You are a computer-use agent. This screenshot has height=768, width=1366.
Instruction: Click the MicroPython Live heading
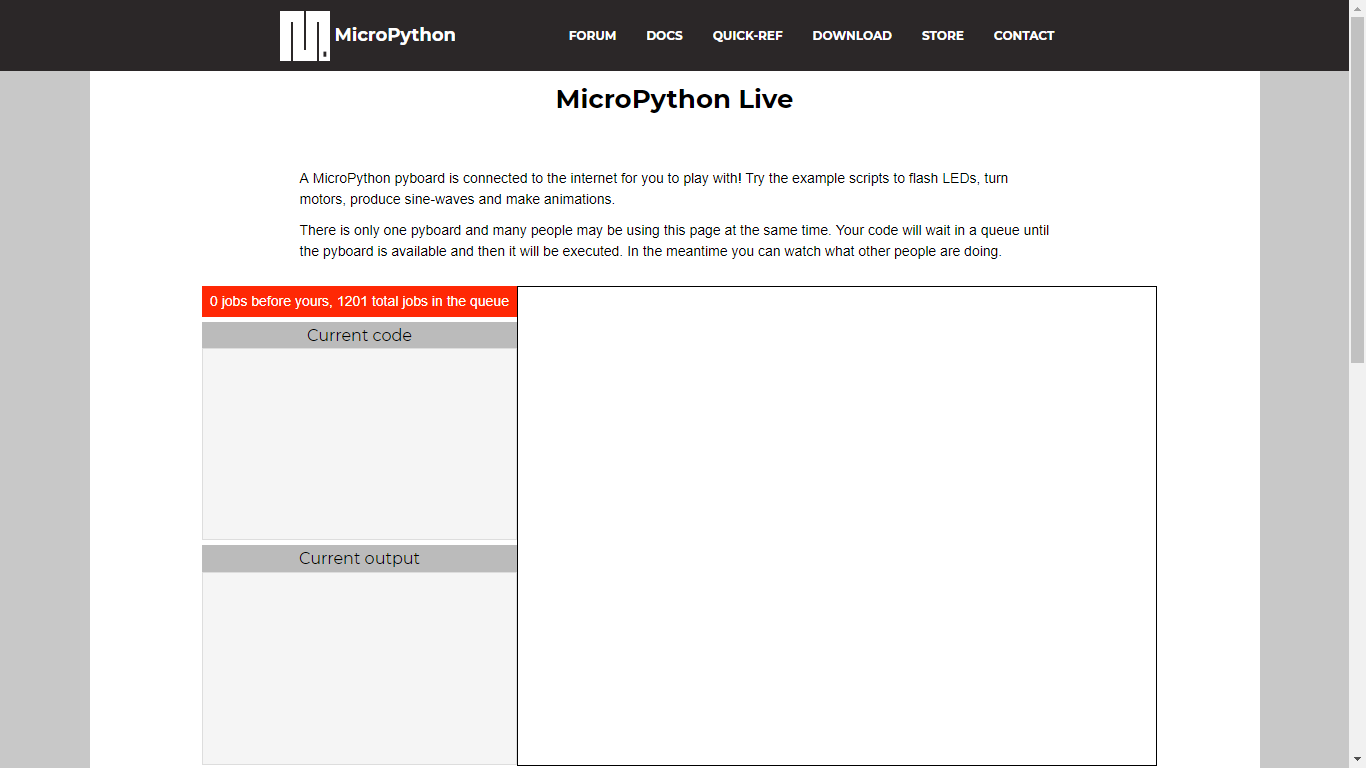[674, 99]
